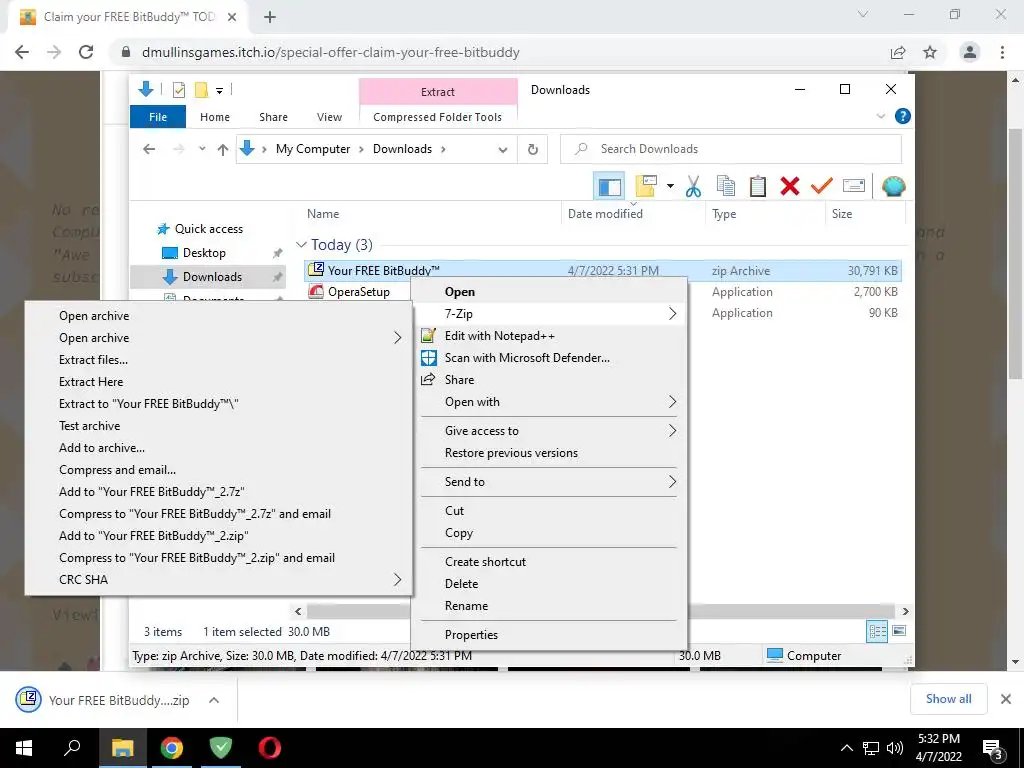Open the download item options chevron
The image size is (1024, 768).
[214, 700]
